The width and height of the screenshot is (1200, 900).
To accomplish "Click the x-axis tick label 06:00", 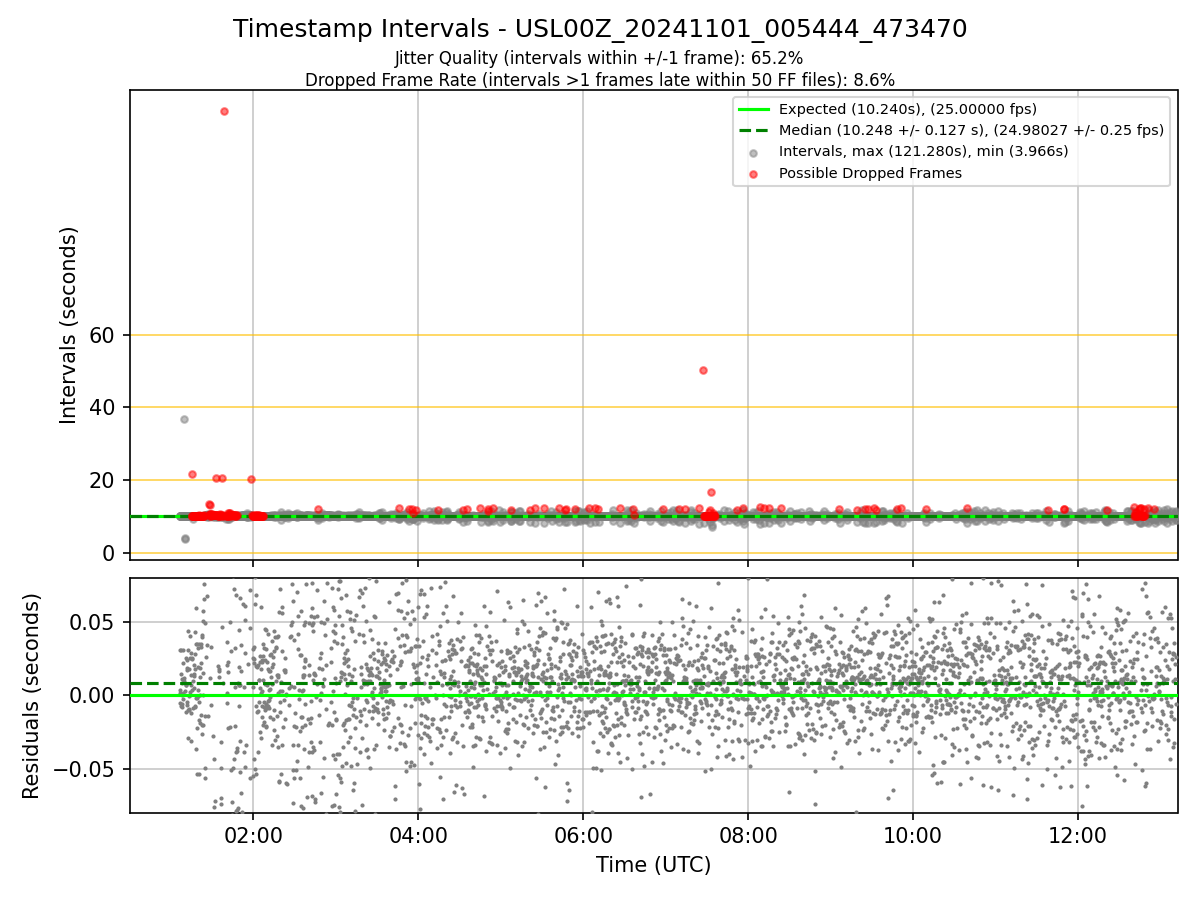I will (583, 834).
